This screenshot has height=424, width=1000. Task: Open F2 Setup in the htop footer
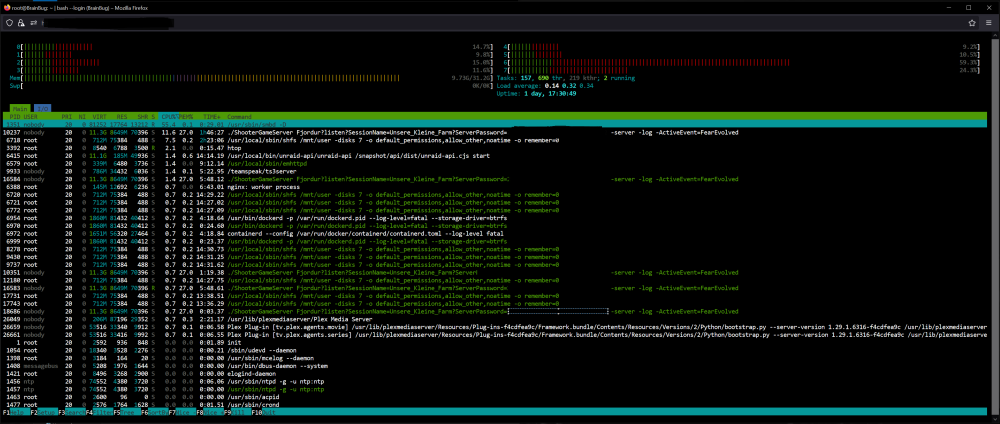coord(42,413)
